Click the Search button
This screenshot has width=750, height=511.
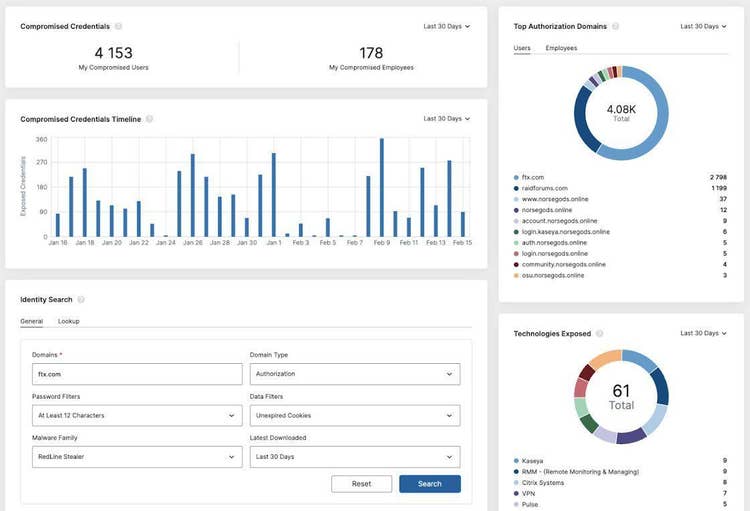coord(429,484)
